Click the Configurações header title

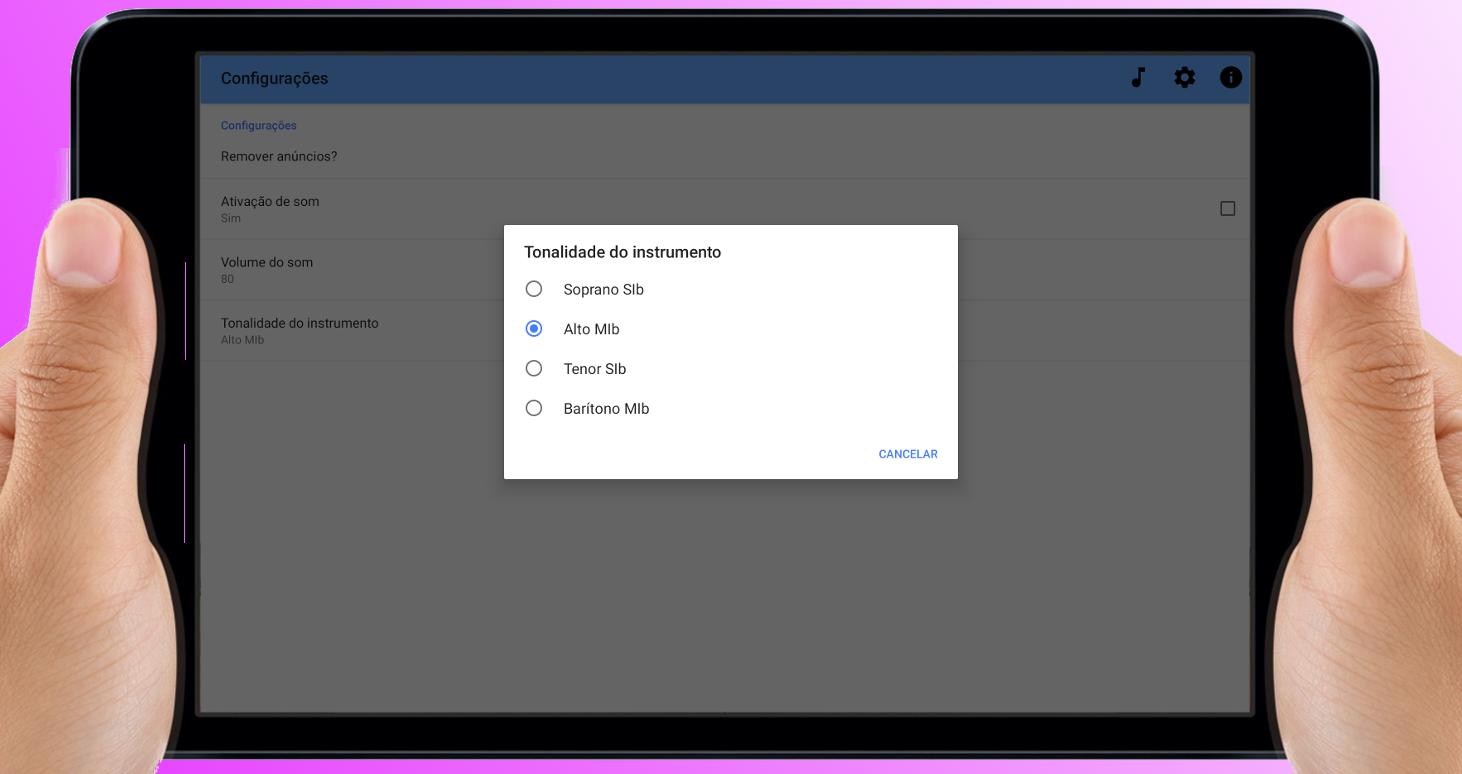tap(274, 78)
